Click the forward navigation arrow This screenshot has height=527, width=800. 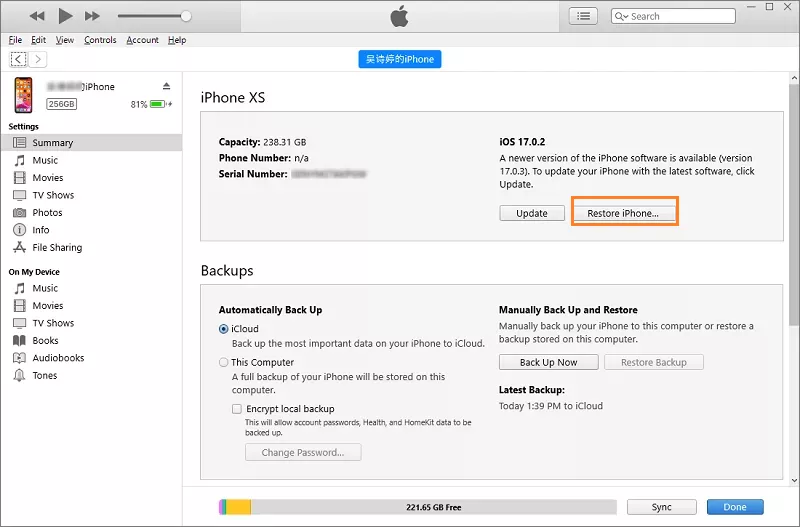pyautogui.click(x=38, y=59)
